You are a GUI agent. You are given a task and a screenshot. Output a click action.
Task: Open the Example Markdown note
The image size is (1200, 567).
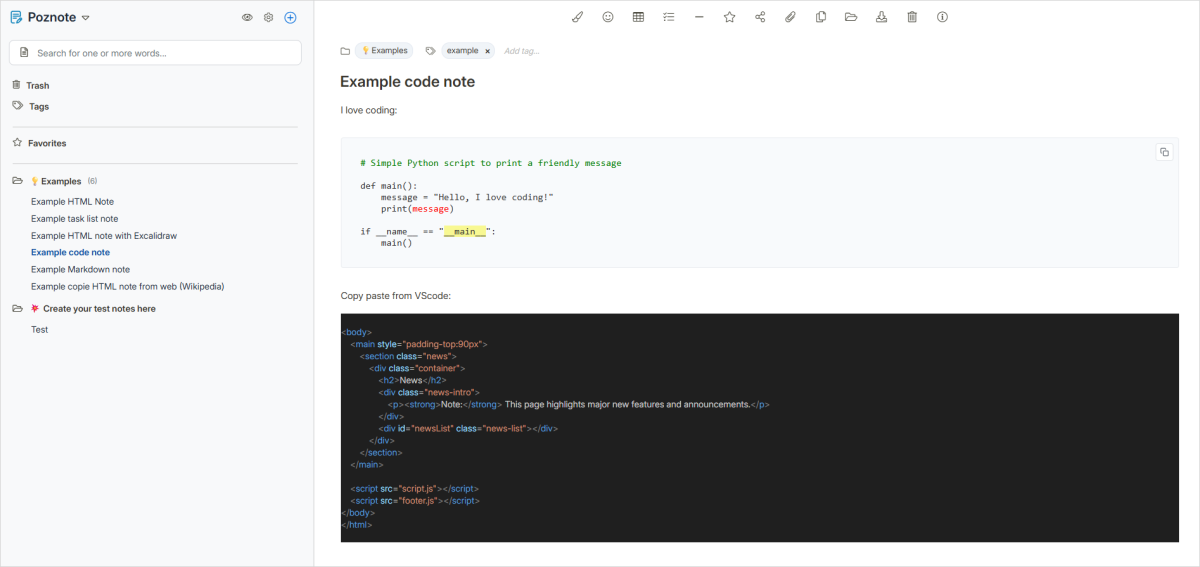click(x=80, y=269)
